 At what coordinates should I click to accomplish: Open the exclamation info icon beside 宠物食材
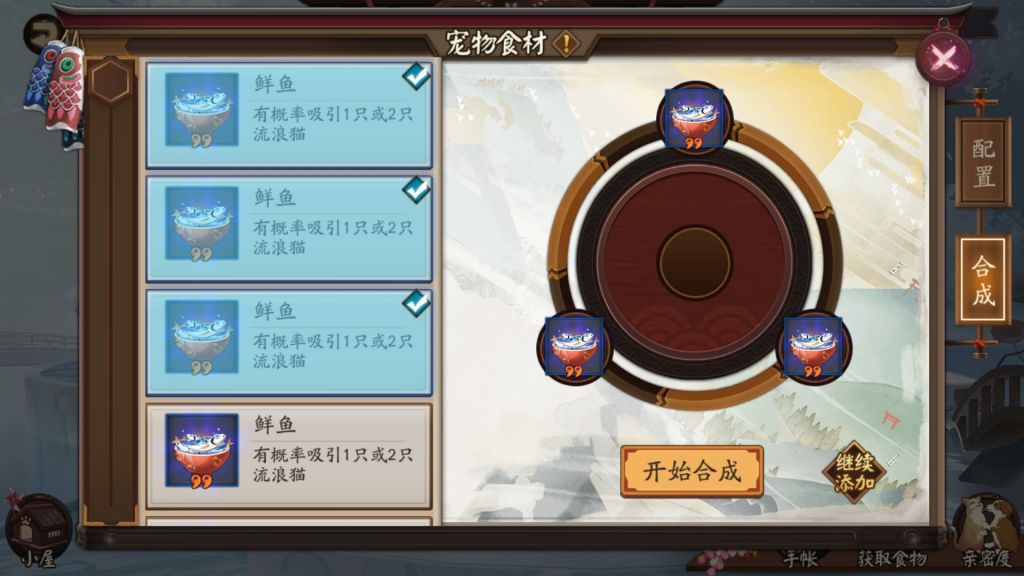pos(566,44)
